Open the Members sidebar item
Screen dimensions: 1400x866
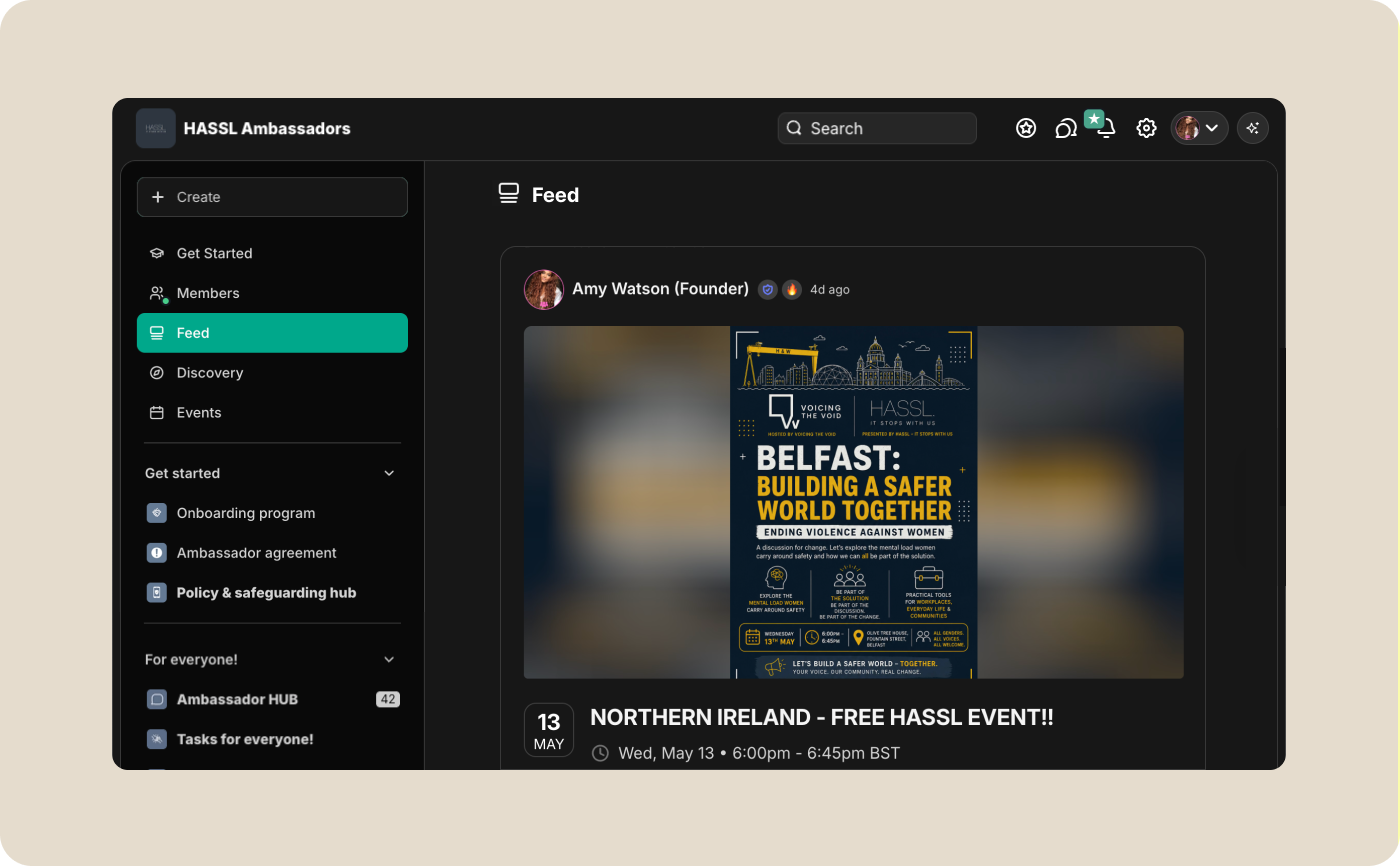(x=272, y=293)
